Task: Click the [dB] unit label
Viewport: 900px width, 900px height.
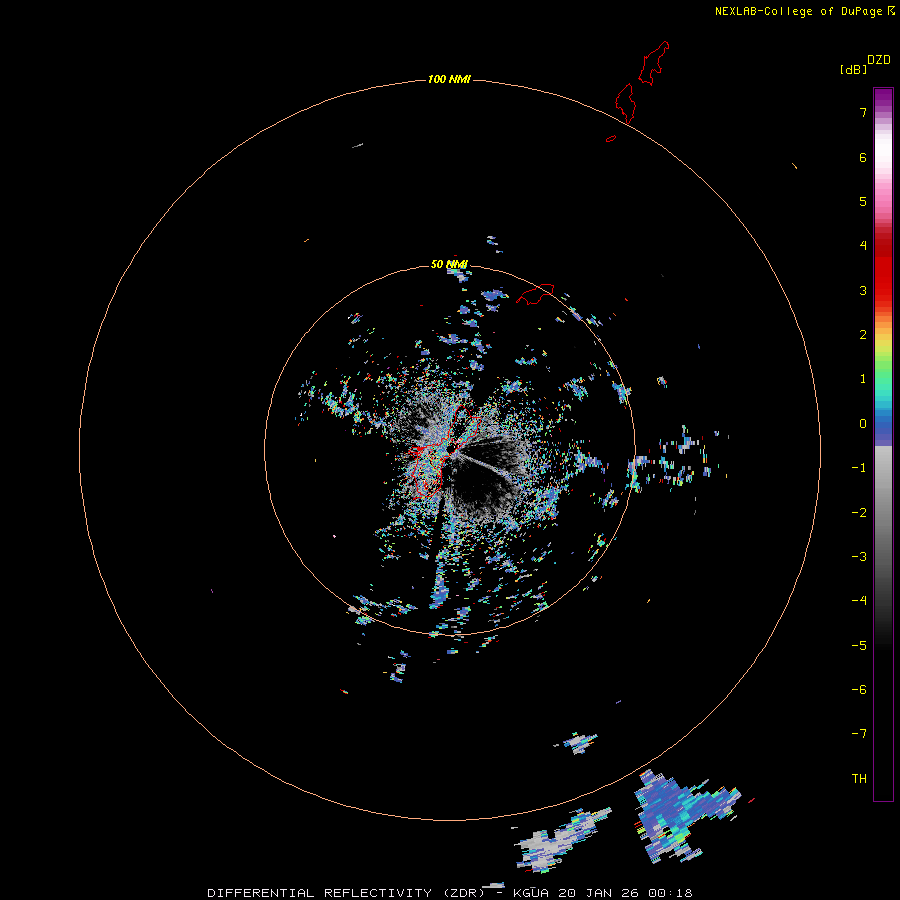Action: (x=854, y=69)
